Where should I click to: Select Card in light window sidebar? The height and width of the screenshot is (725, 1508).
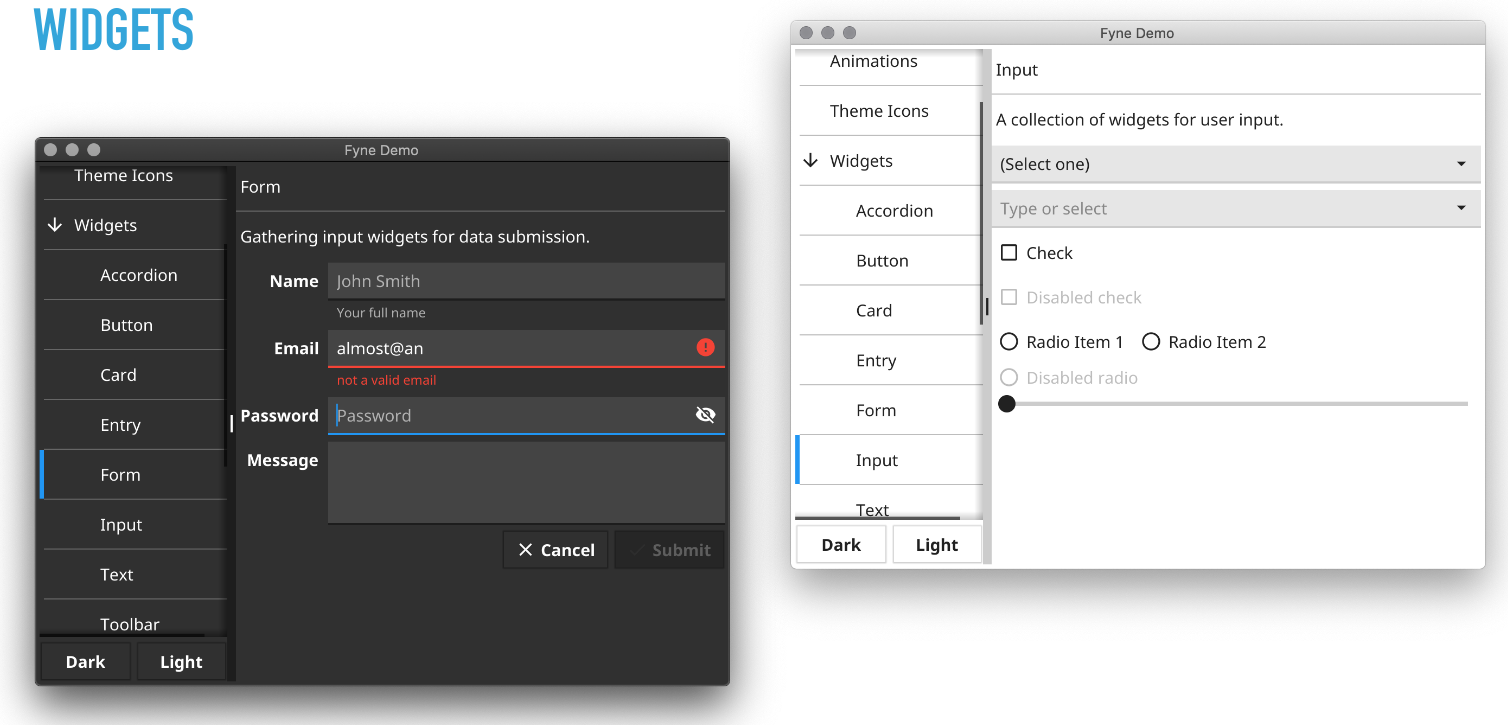873,310
